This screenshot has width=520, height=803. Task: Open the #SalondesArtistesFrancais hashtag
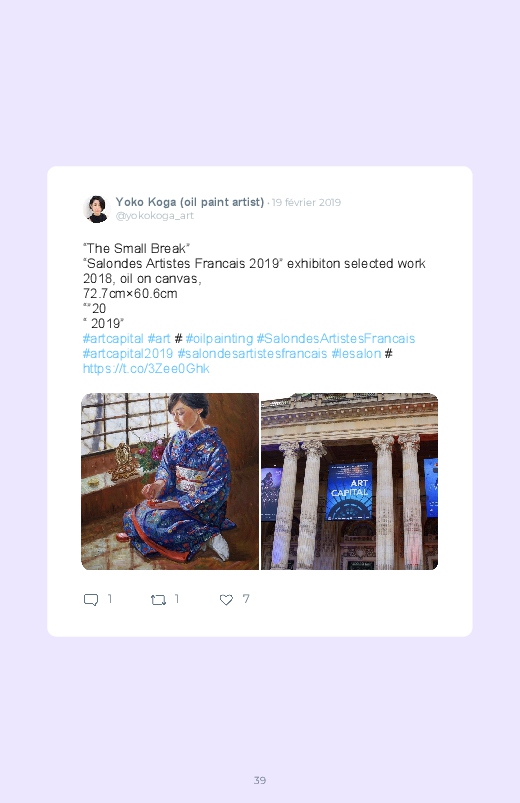[336, 339]
